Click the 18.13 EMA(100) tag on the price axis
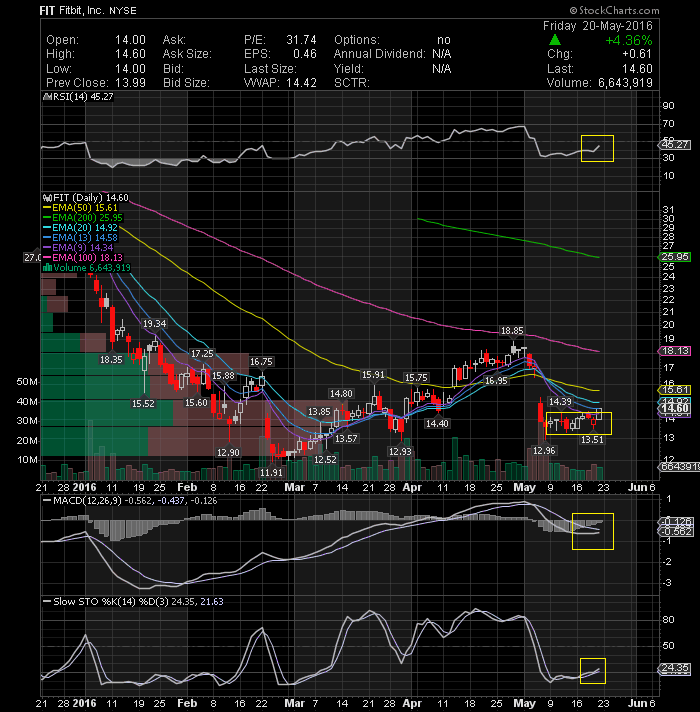Screen dimensions: 700x712 pyautogui.click(x=674, y=351)
